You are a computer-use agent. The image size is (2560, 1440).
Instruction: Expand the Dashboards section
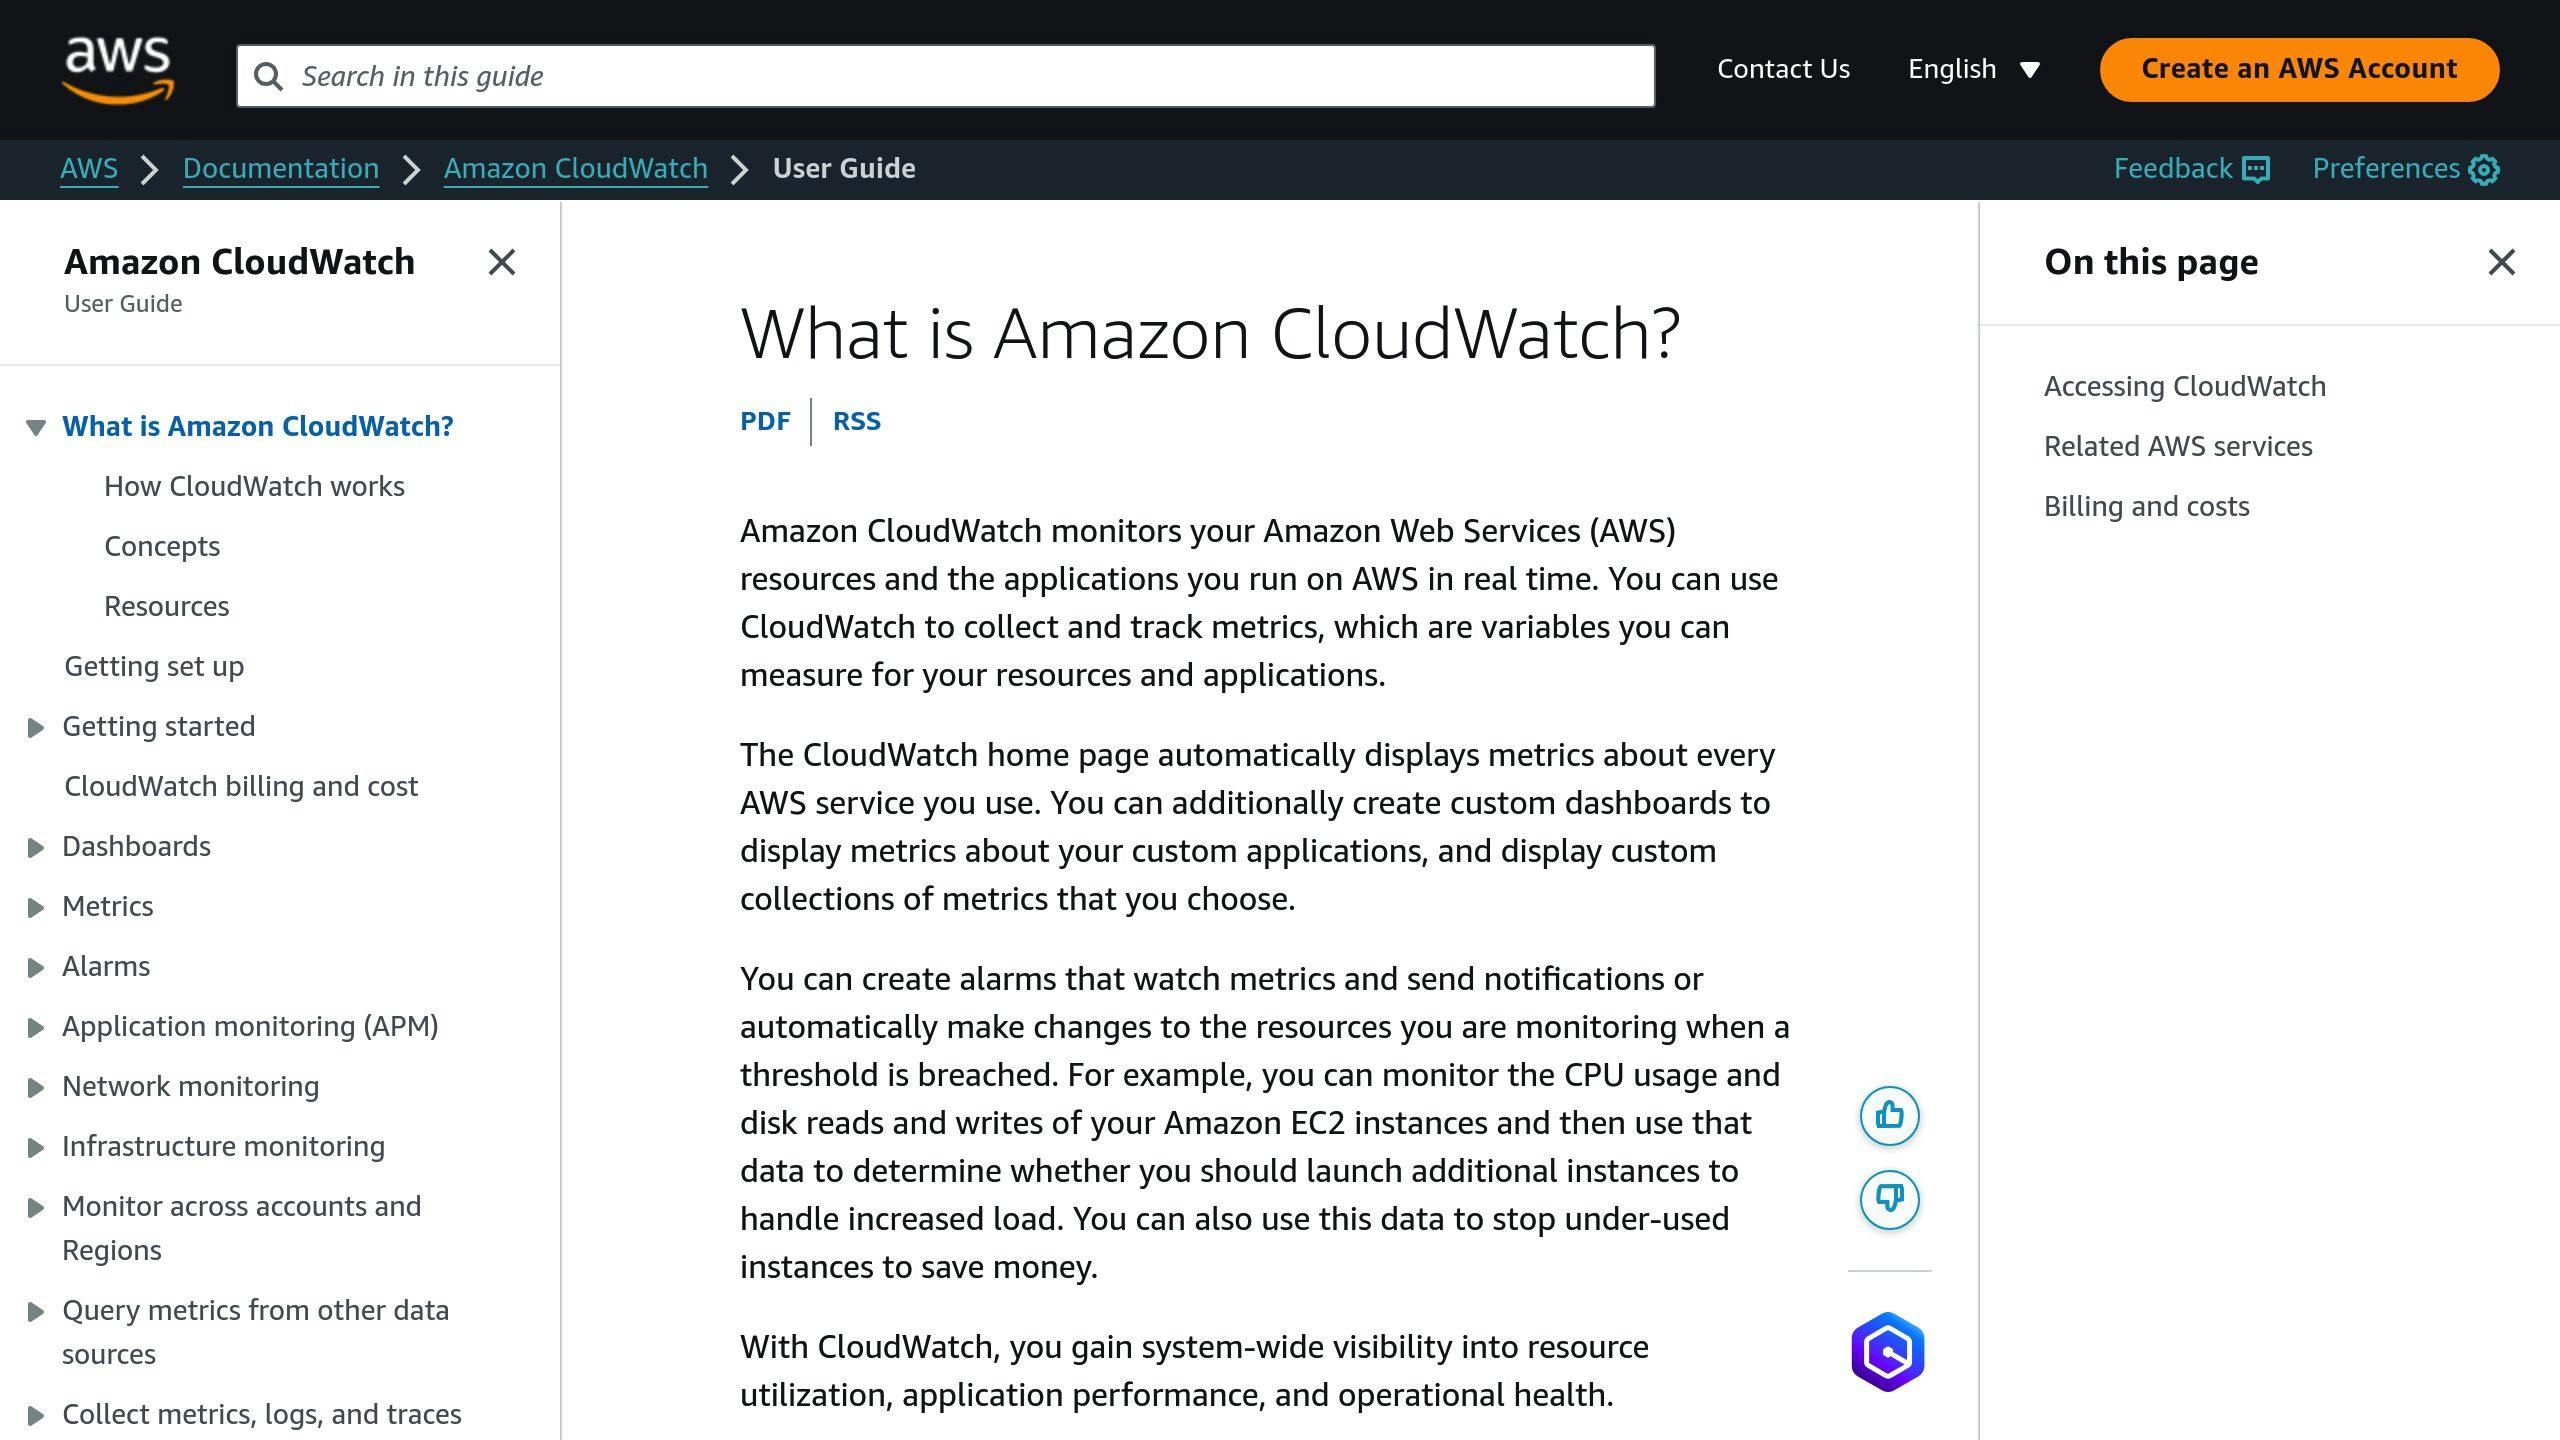35,846
